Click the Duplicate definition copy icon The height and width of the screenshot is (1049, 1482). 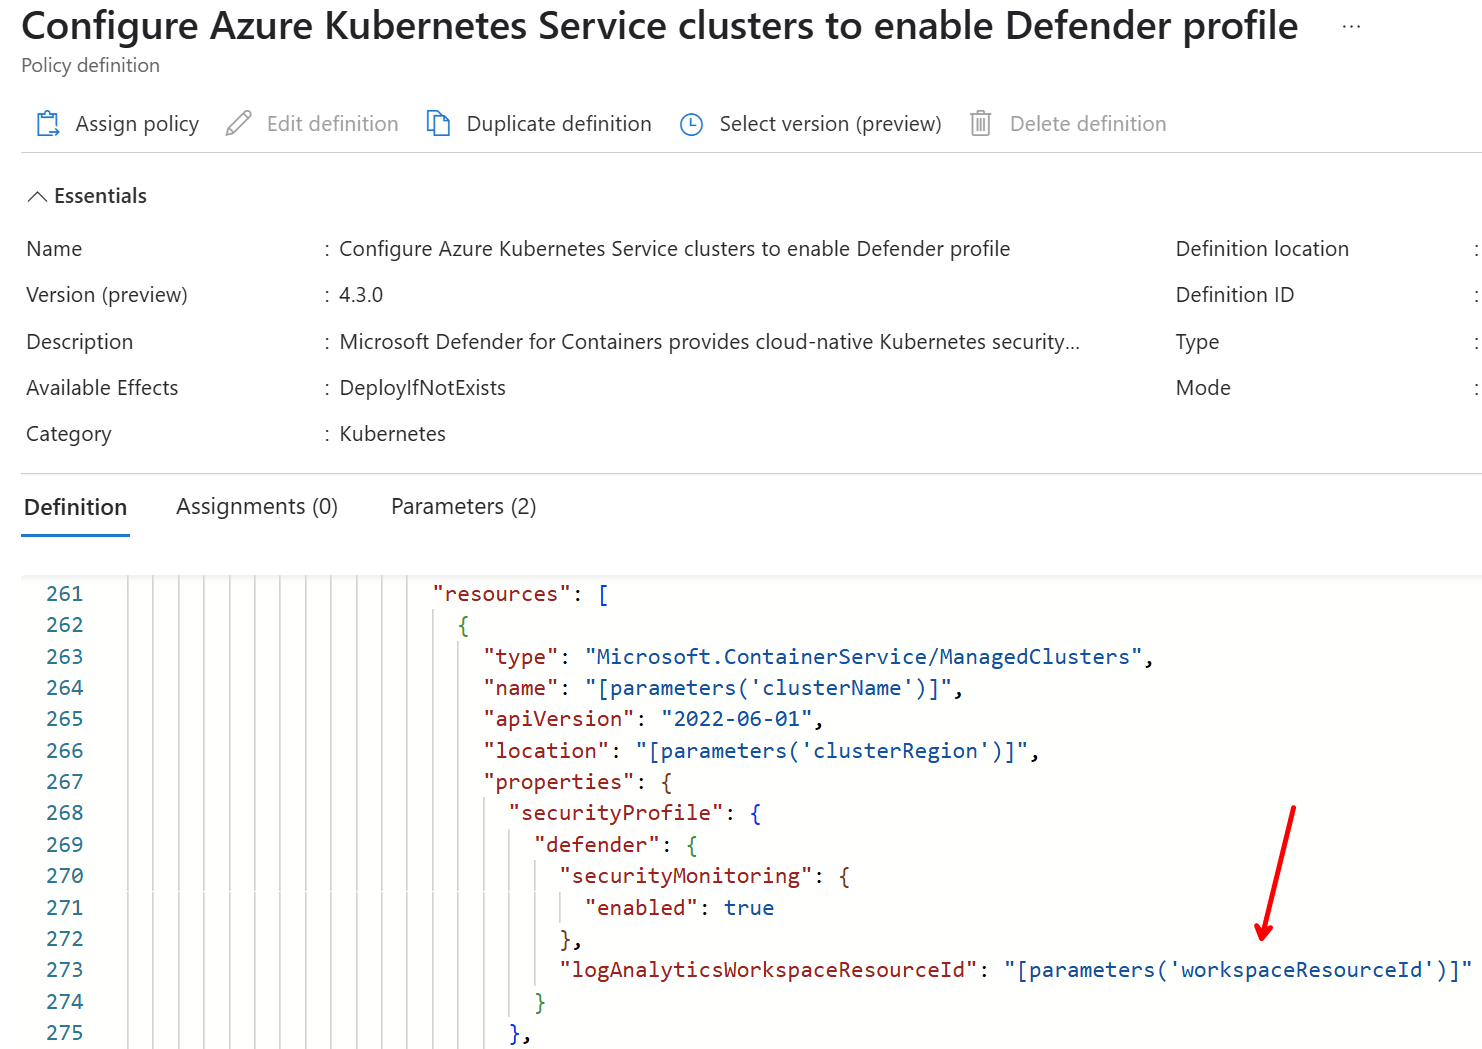439,124
